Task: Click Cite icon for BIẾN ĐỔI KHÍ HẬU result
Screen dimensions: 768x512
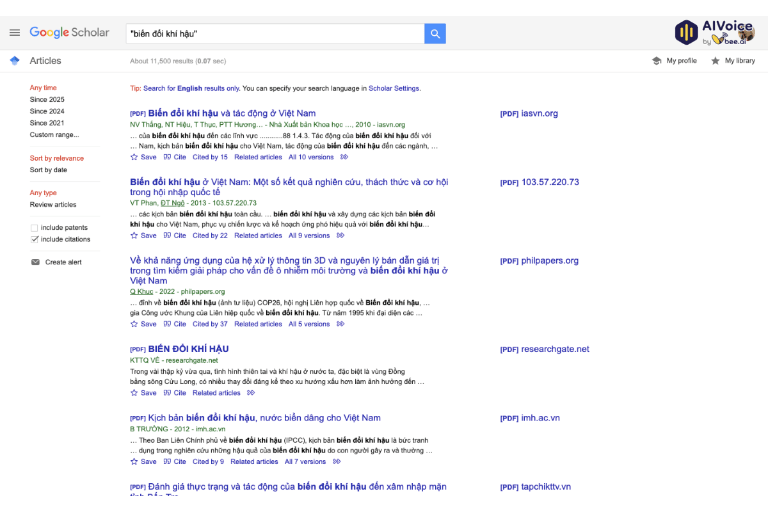Action: [x=168, y=393]
